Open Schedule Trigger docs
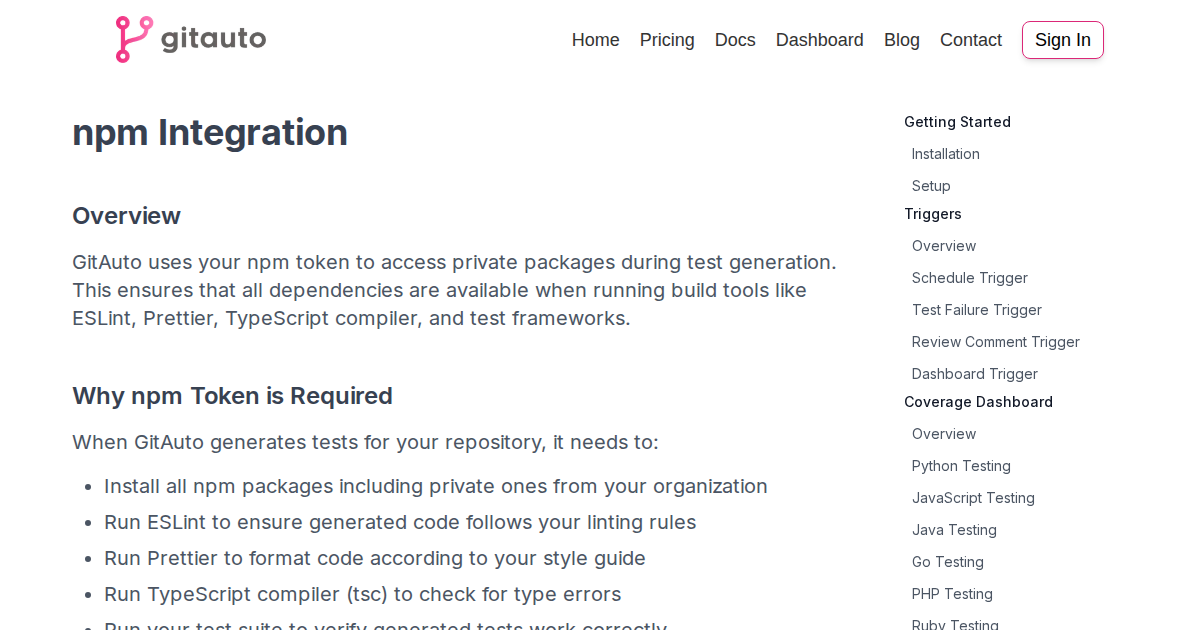The height and width of the screenshot is (630, 1200). point(970,278)
